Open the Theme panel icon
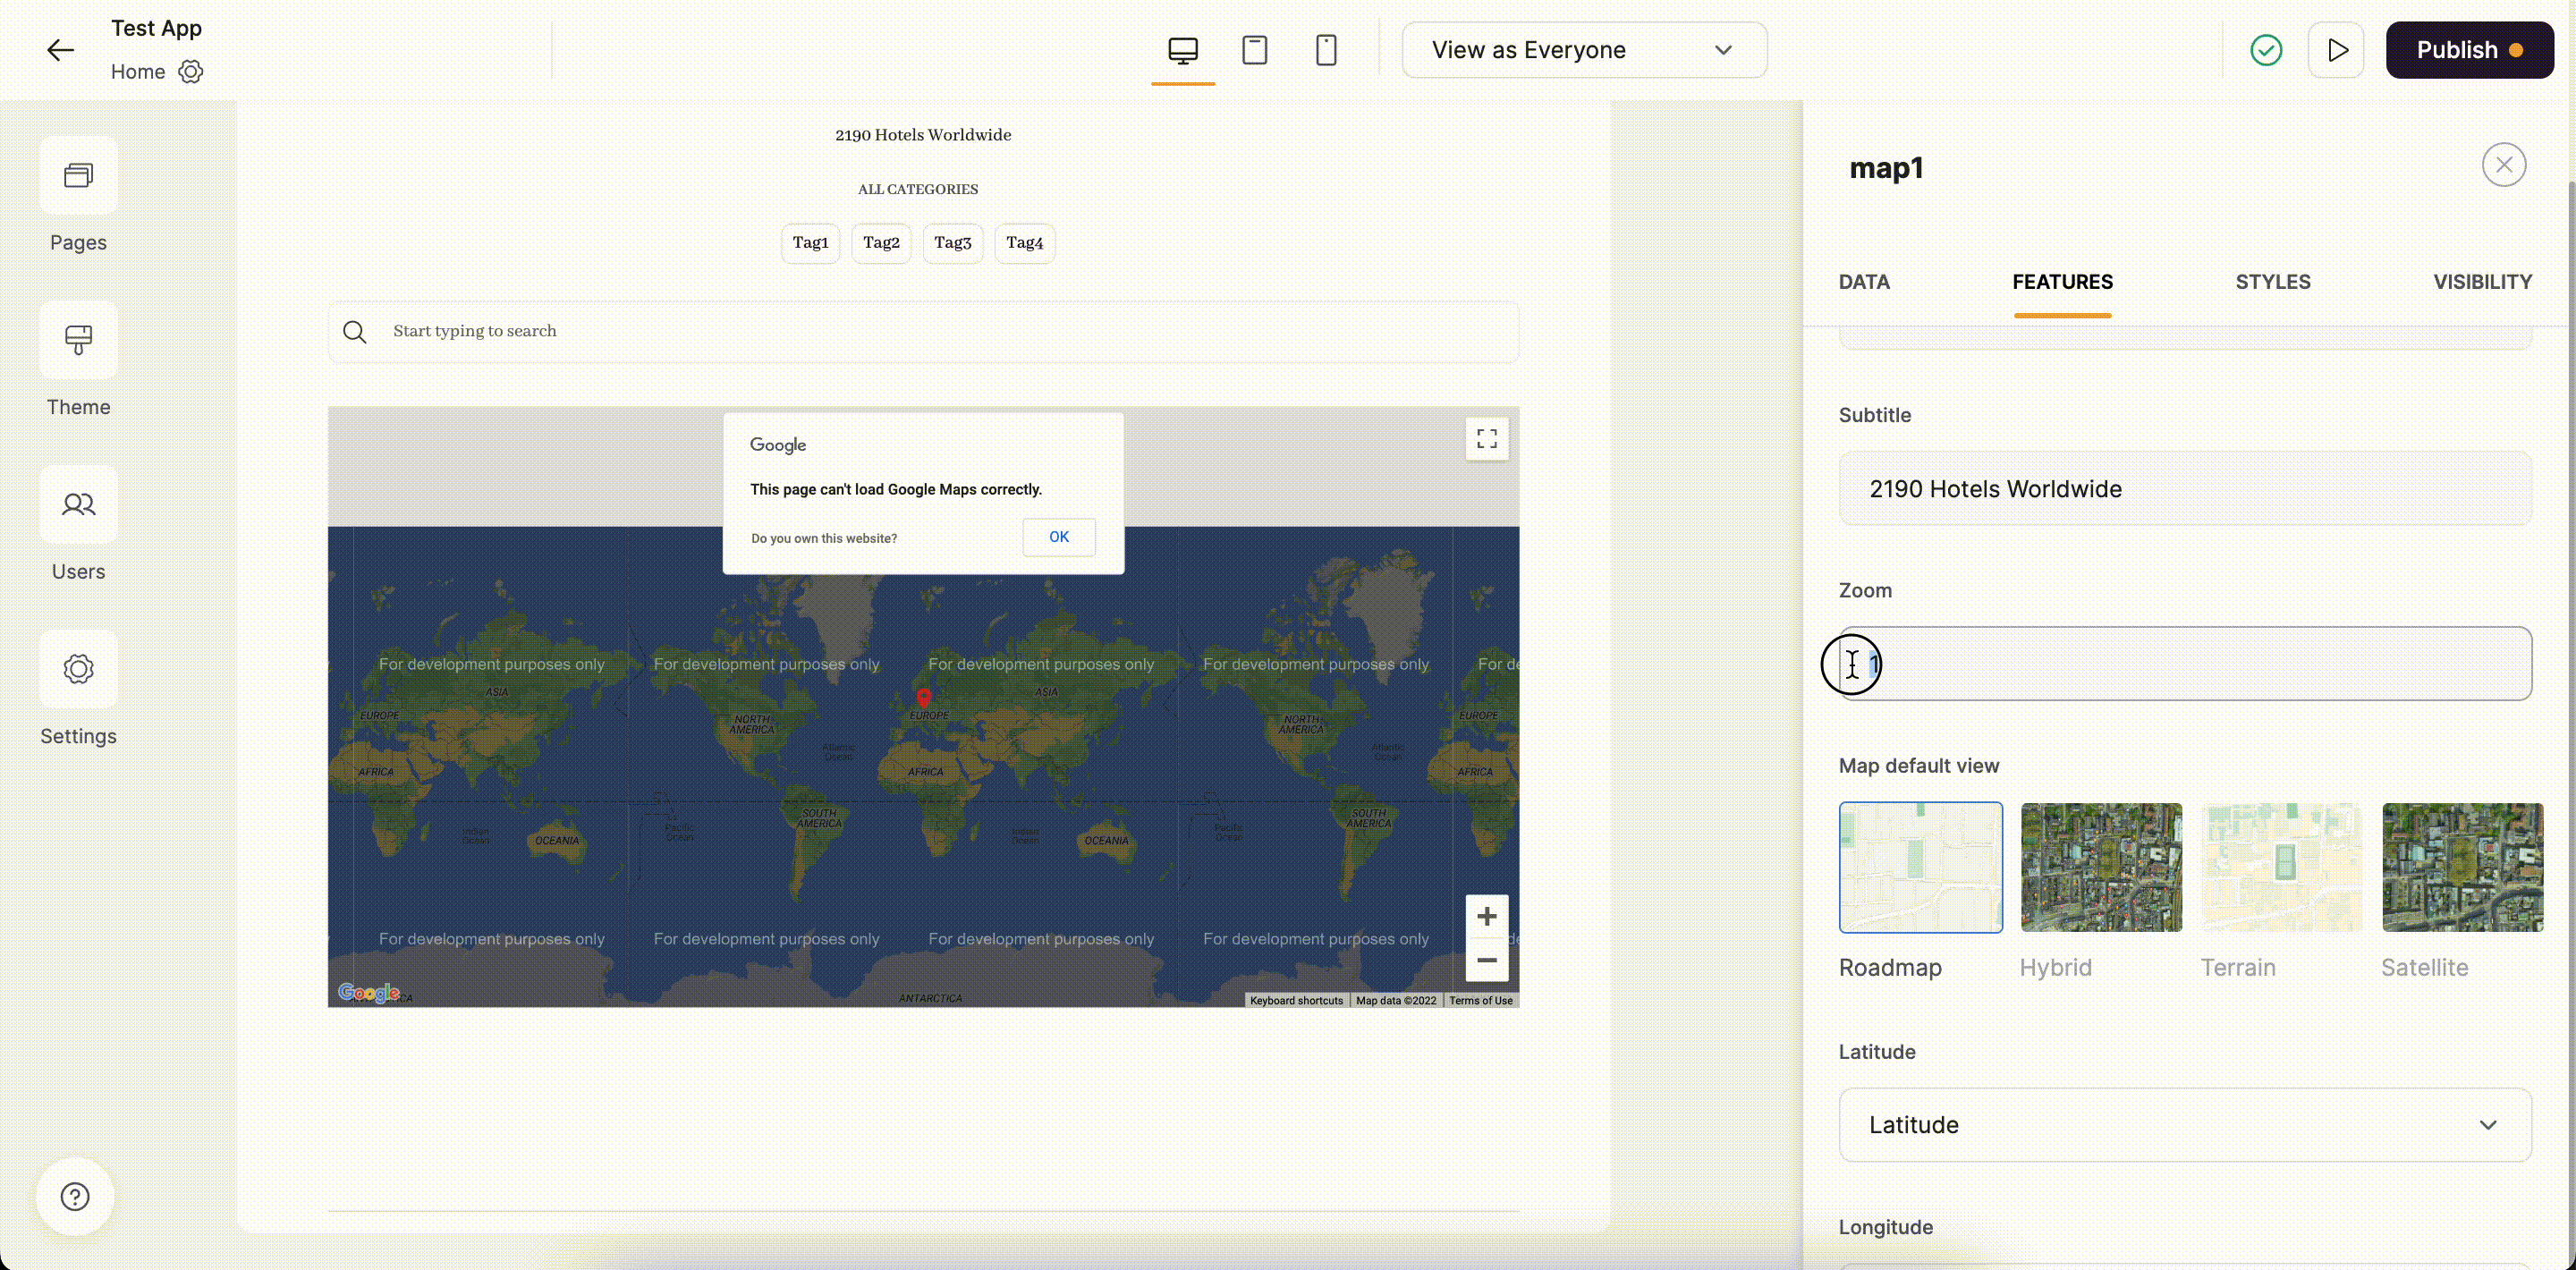 click(x=78, y=340)
